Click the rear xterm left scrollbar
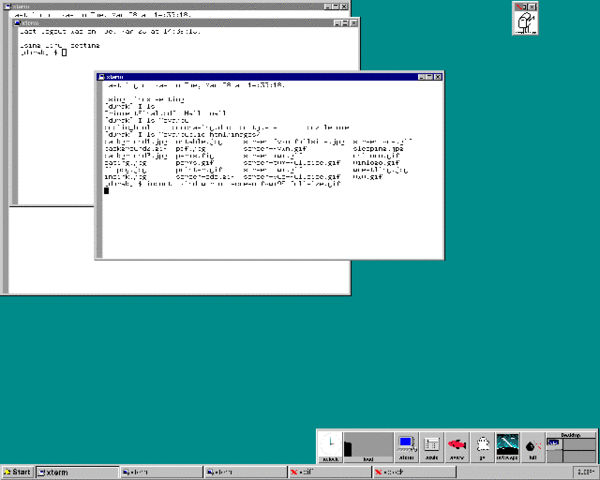This screenshot has width=600, height=480. [6, 152]
